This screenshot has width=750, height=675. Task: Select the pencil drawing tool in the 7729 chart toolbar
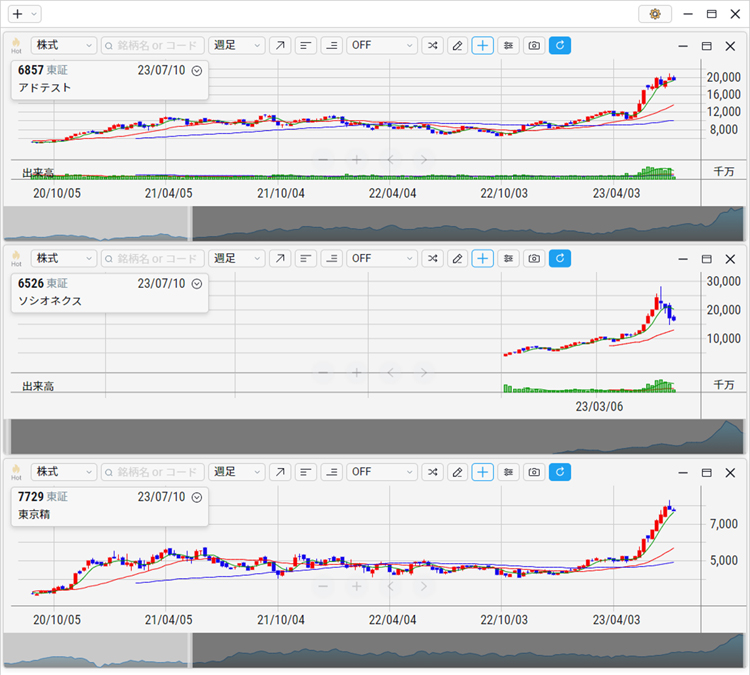point(457,472)
